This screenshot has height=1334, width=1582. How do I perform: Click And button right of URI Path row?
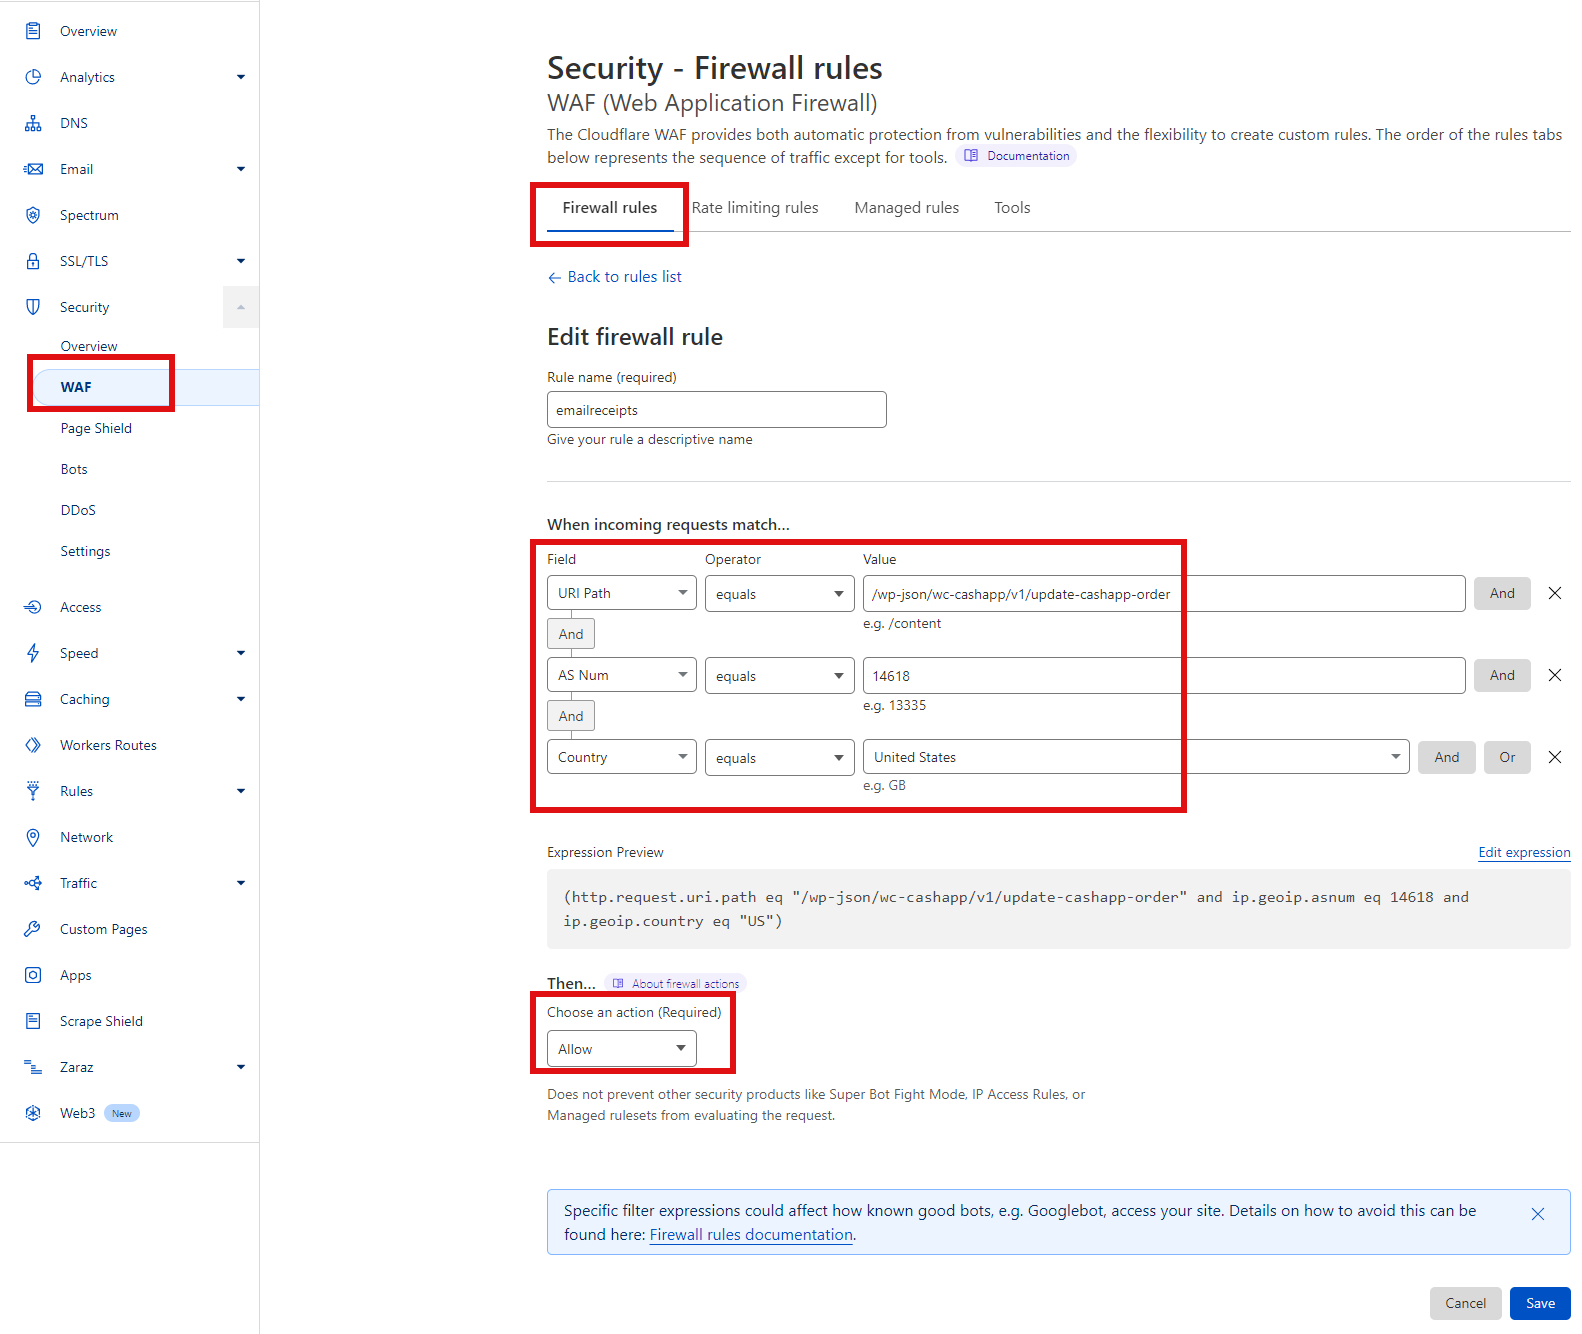click(x=1502, y=593)
